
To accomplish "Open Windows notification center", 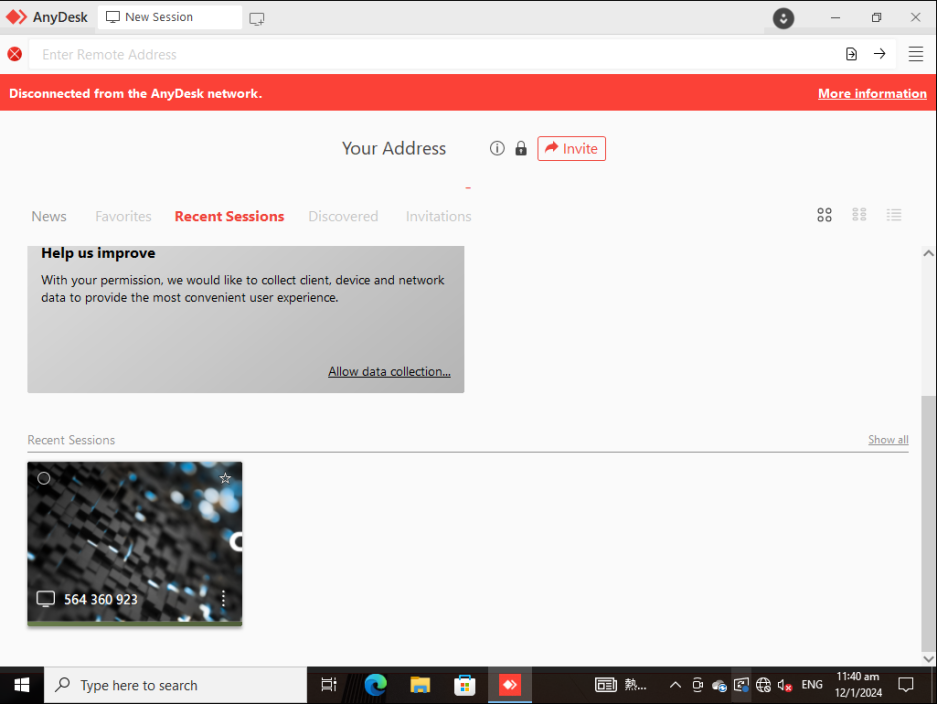I will point(906,685).
